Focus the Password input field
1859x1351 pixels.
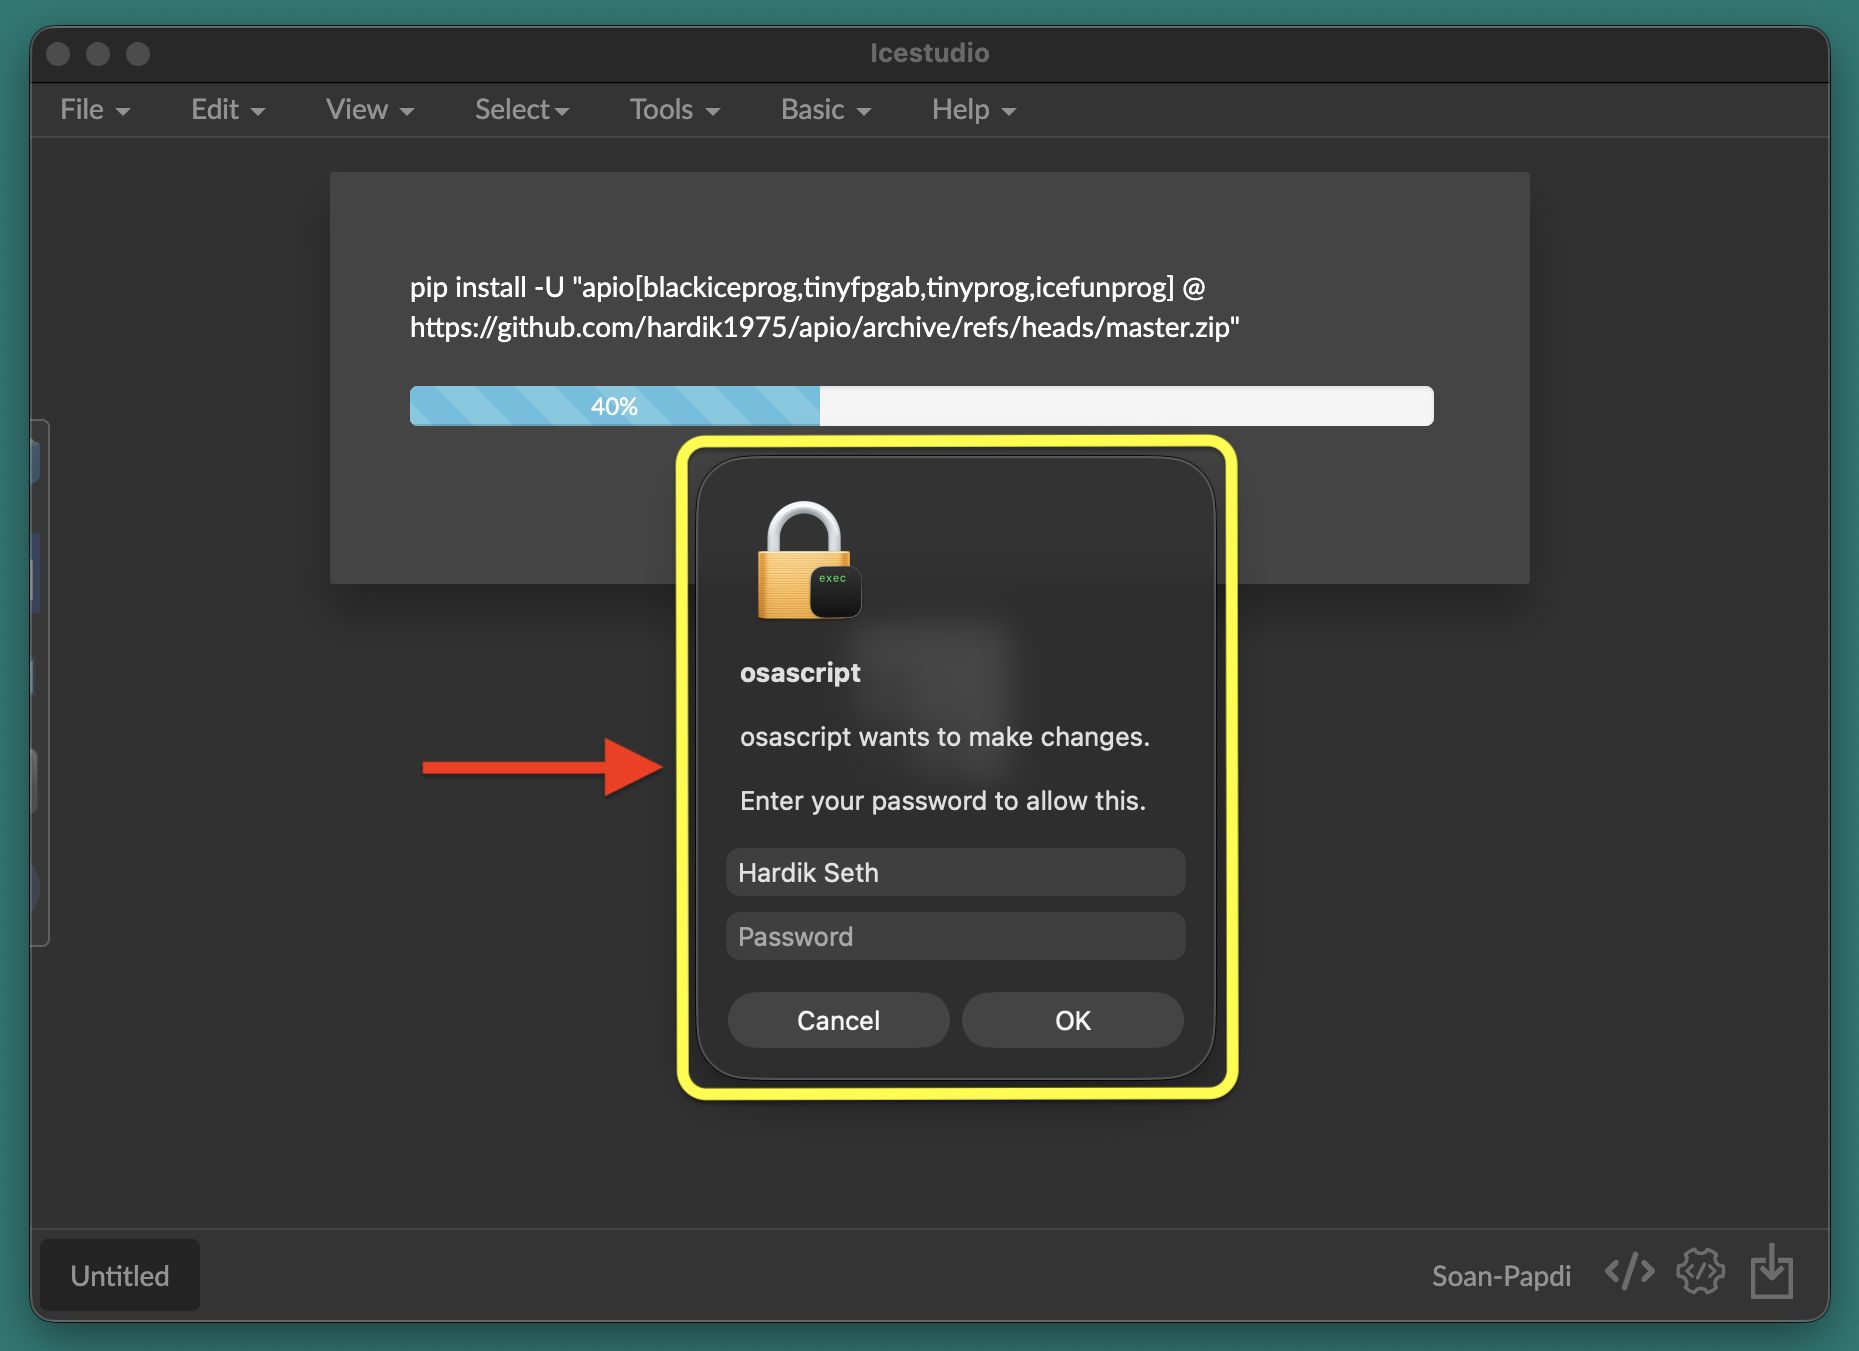(956, 936)
